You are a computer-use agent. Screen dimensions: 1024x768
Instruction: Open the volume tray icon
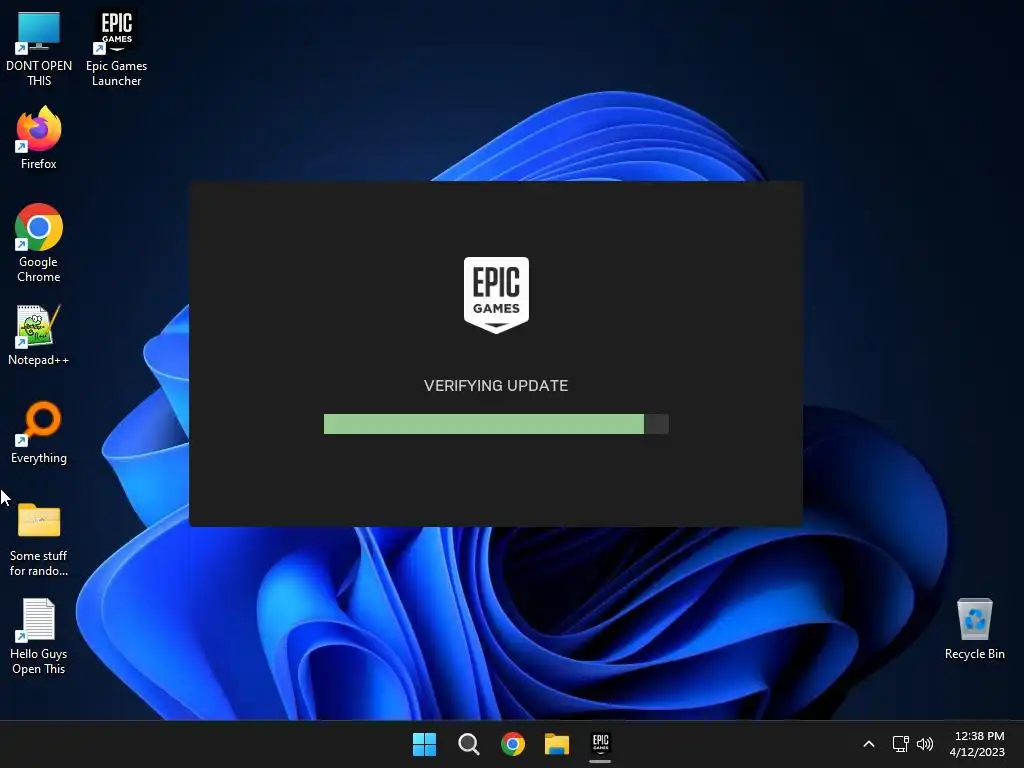click(x=925, y=744)
